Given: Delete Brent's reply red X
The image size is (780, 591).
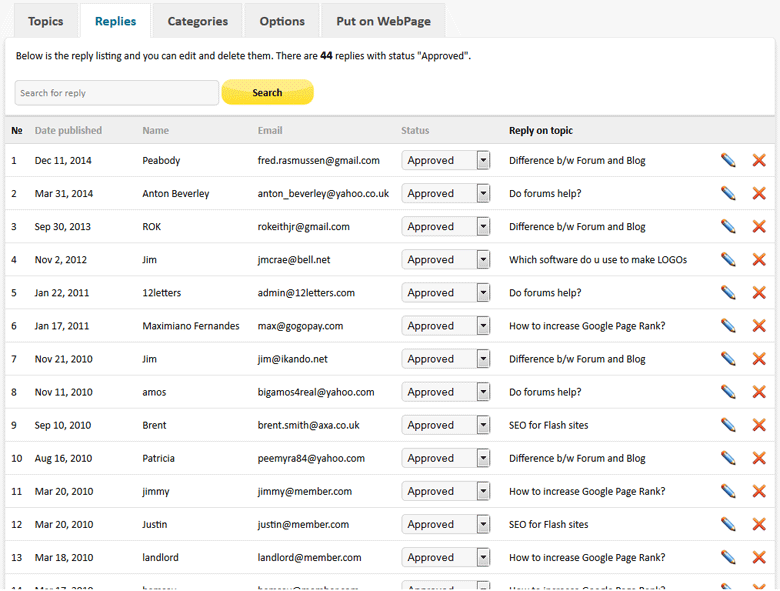Looking at the screenshot, I should (x=759, y=425).
